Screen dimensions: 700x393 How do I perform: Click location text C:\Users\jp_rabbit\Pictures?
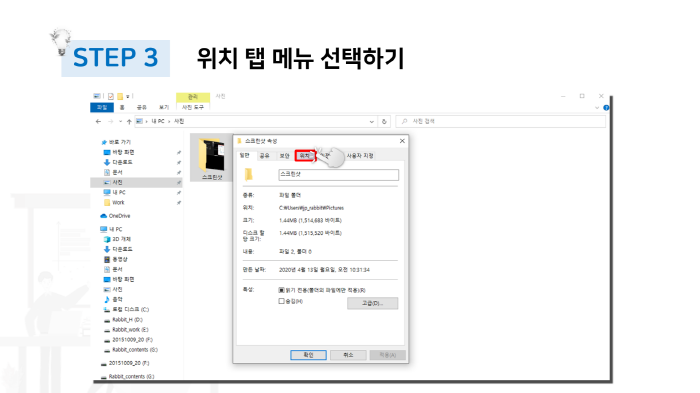(312, 208)
